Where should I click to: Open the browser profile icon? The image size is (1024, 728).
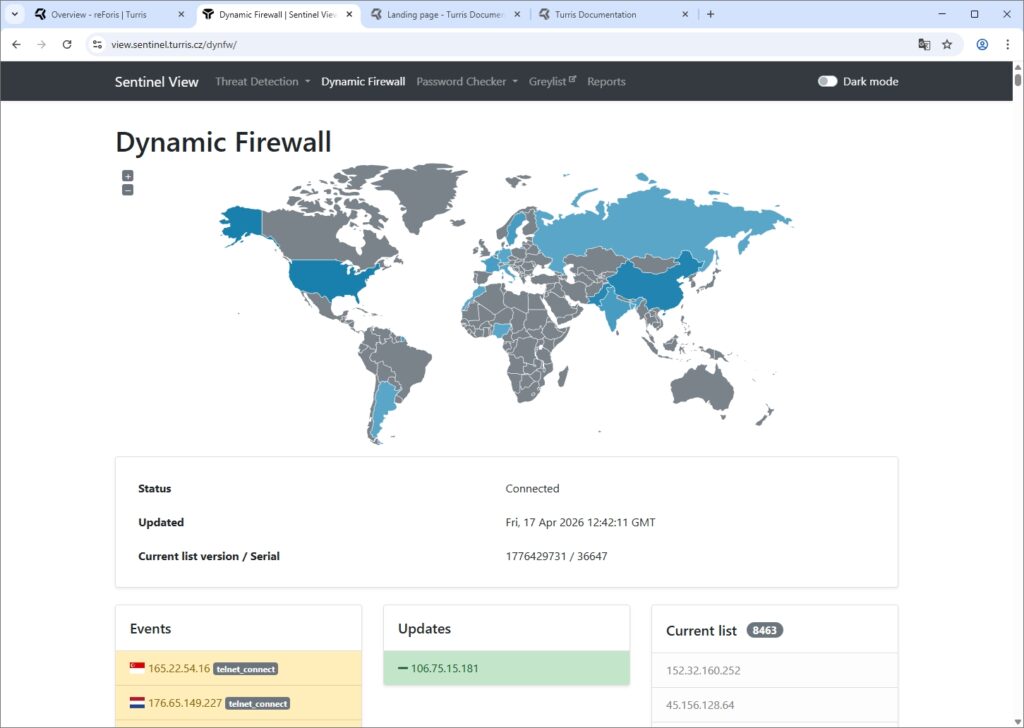click(982, 44)
